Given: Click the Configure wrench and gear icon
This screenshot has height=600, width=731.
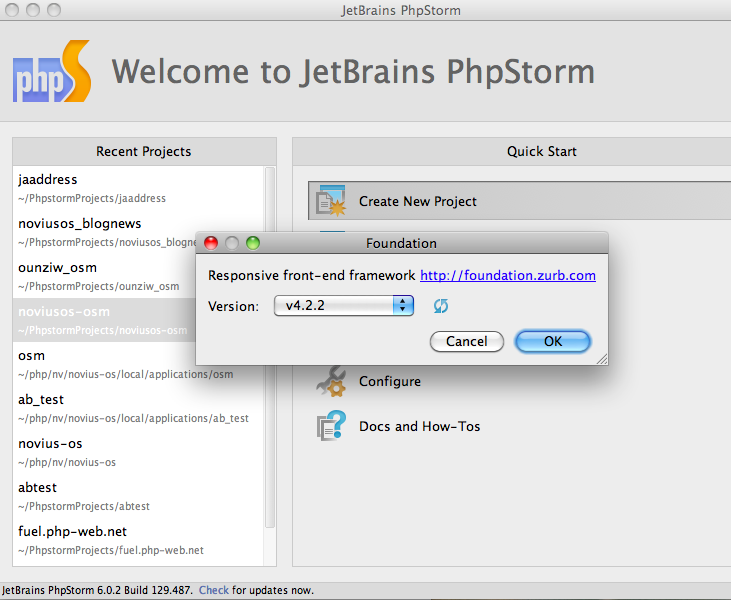Looking at the screenshot, I should [331, 381].
